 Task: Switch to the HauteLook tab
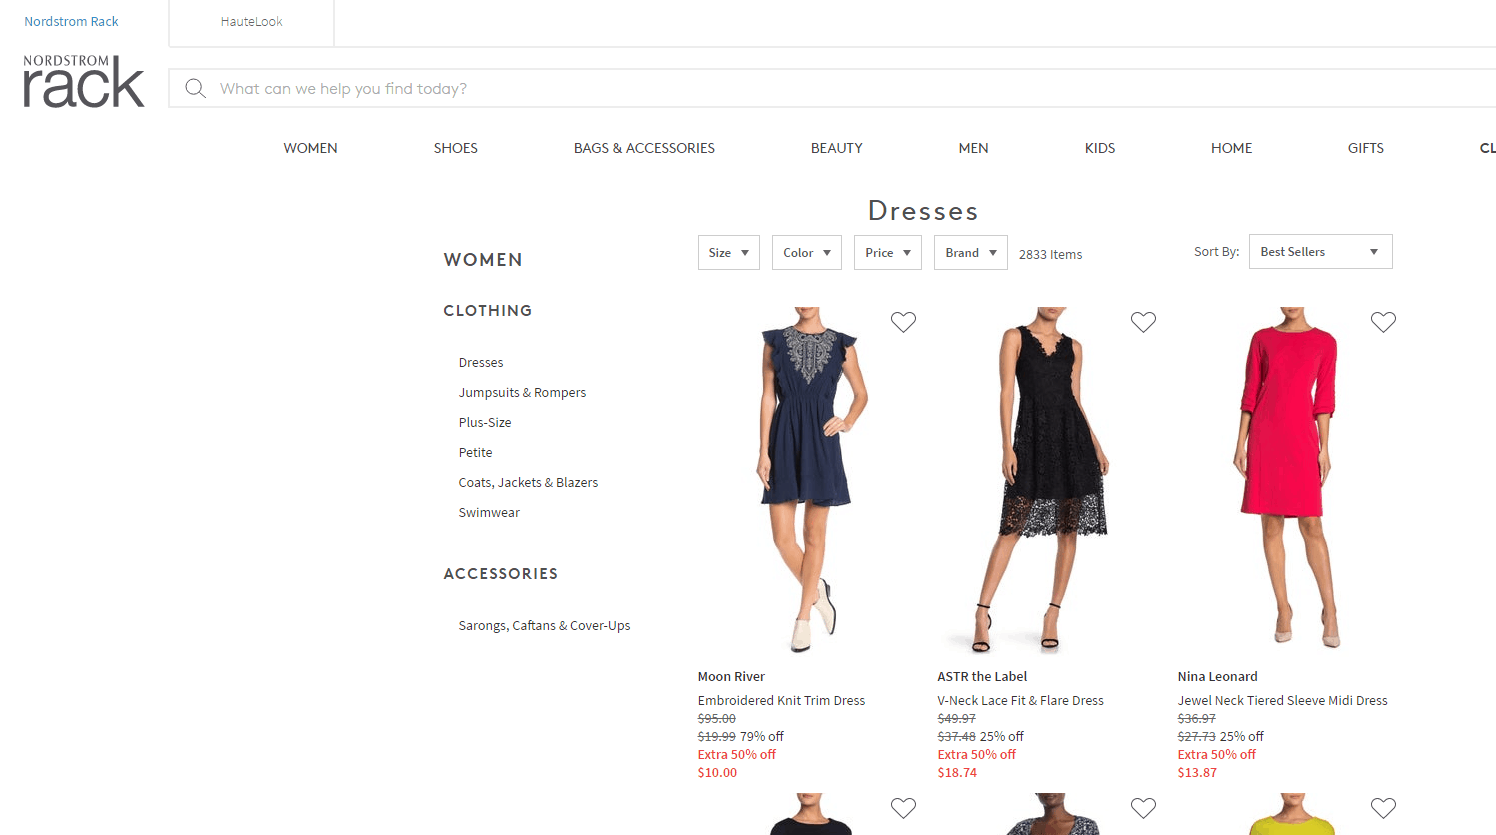(x=252, y=22)
